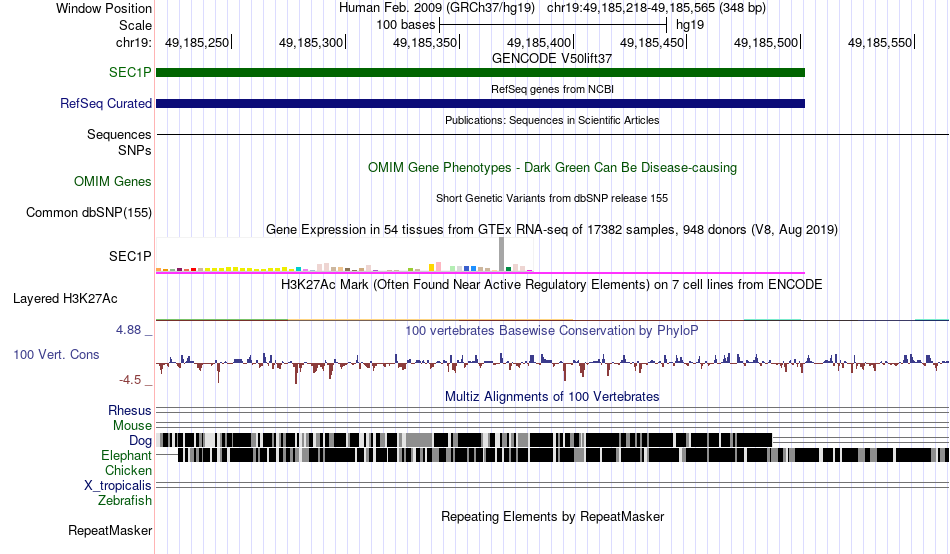Select the Rhesus alignment row label
The image size is (950, 554).
coord(130,410)
